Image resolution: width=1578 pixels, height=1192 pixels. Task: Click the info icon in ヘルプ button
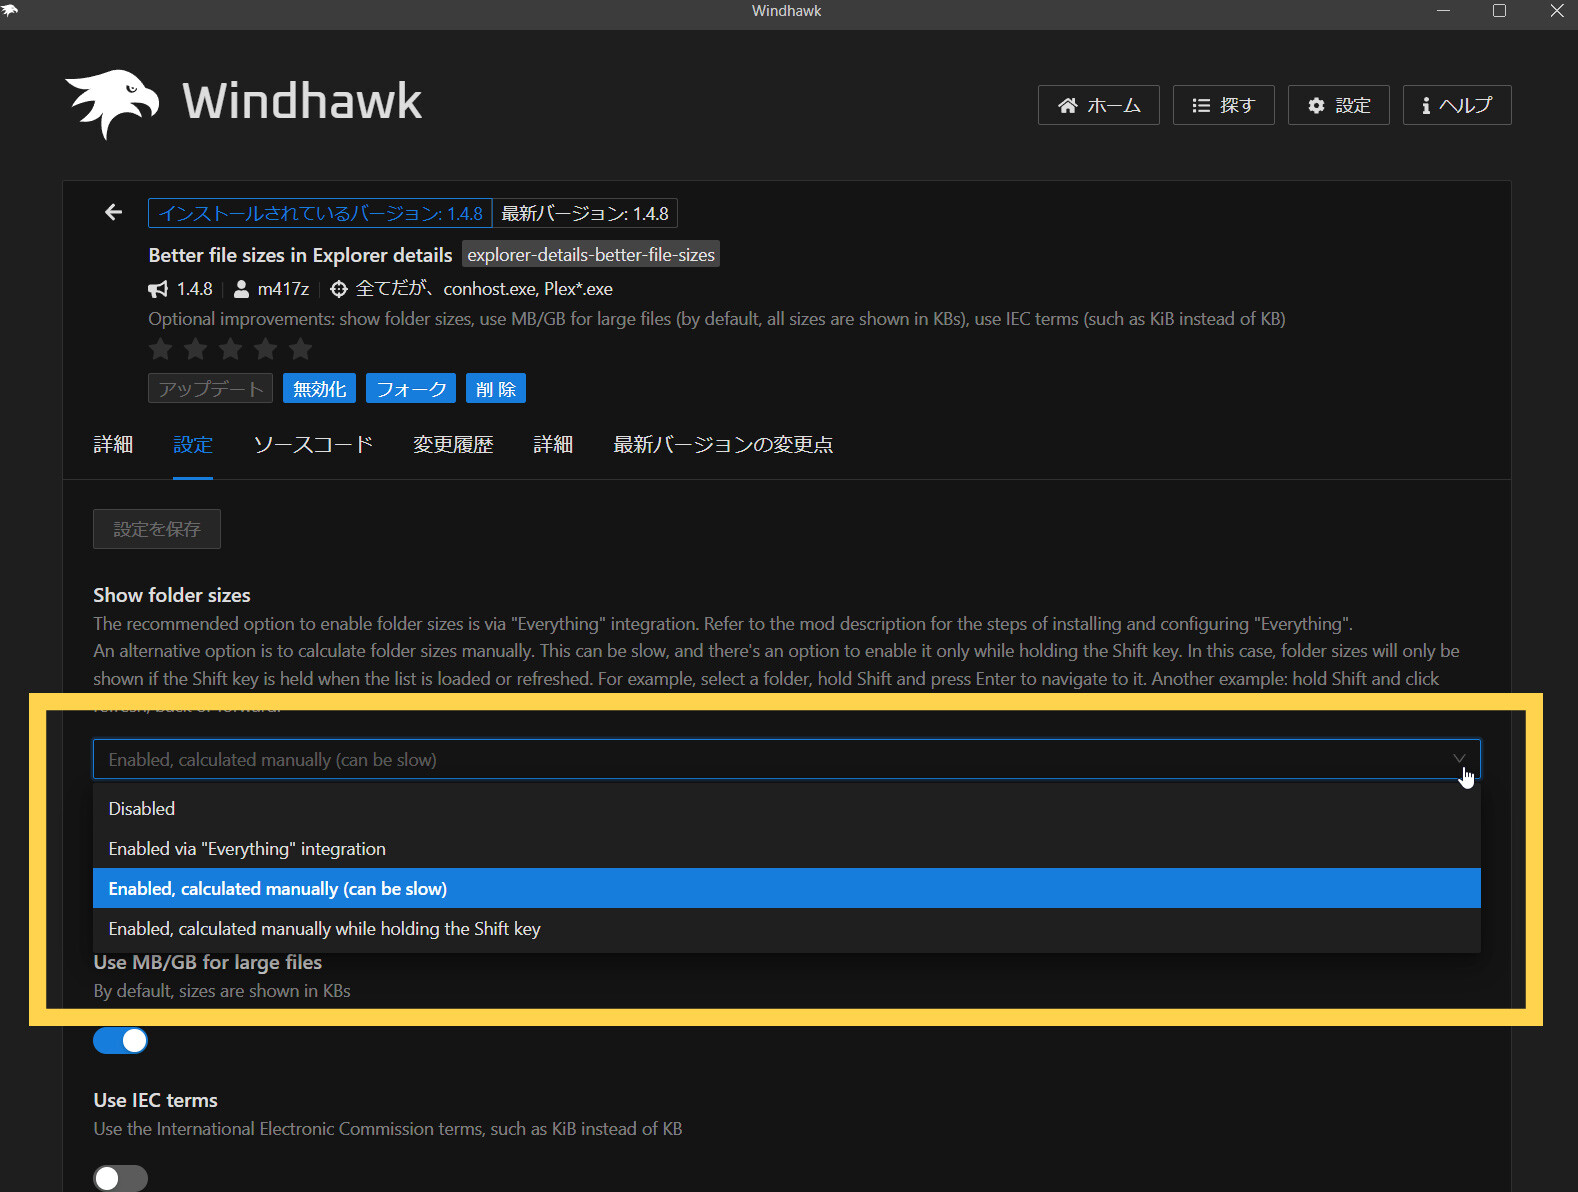pos(1426,105)
